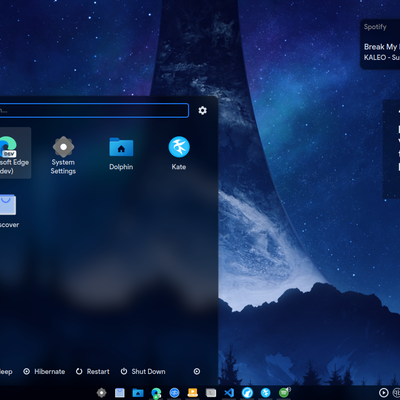Open Kate editor from the launcher grid
Image resolution: width=400 pixels, height=400 pixels.
(179, 153)
